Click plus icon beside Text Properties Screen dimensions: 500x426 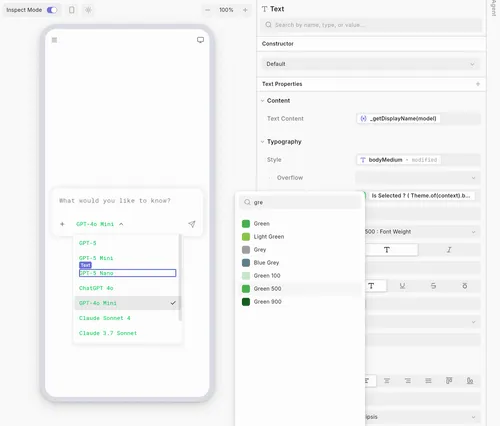478,84
